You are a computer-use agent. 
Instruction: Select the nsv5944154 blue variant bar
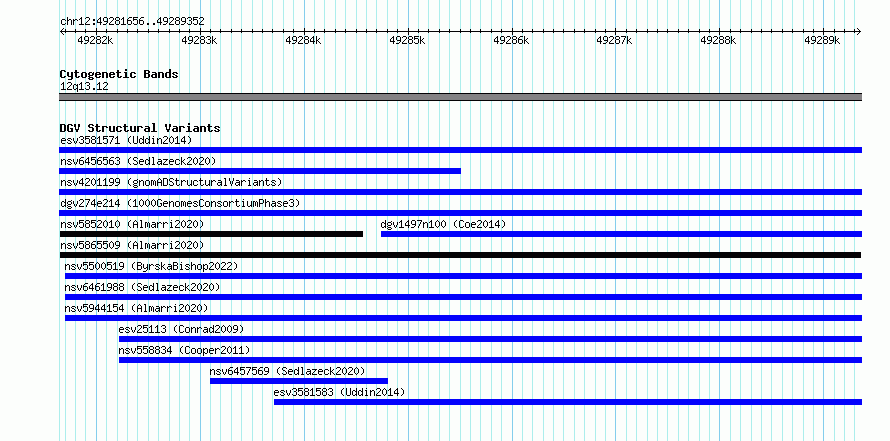pos(463,318)
